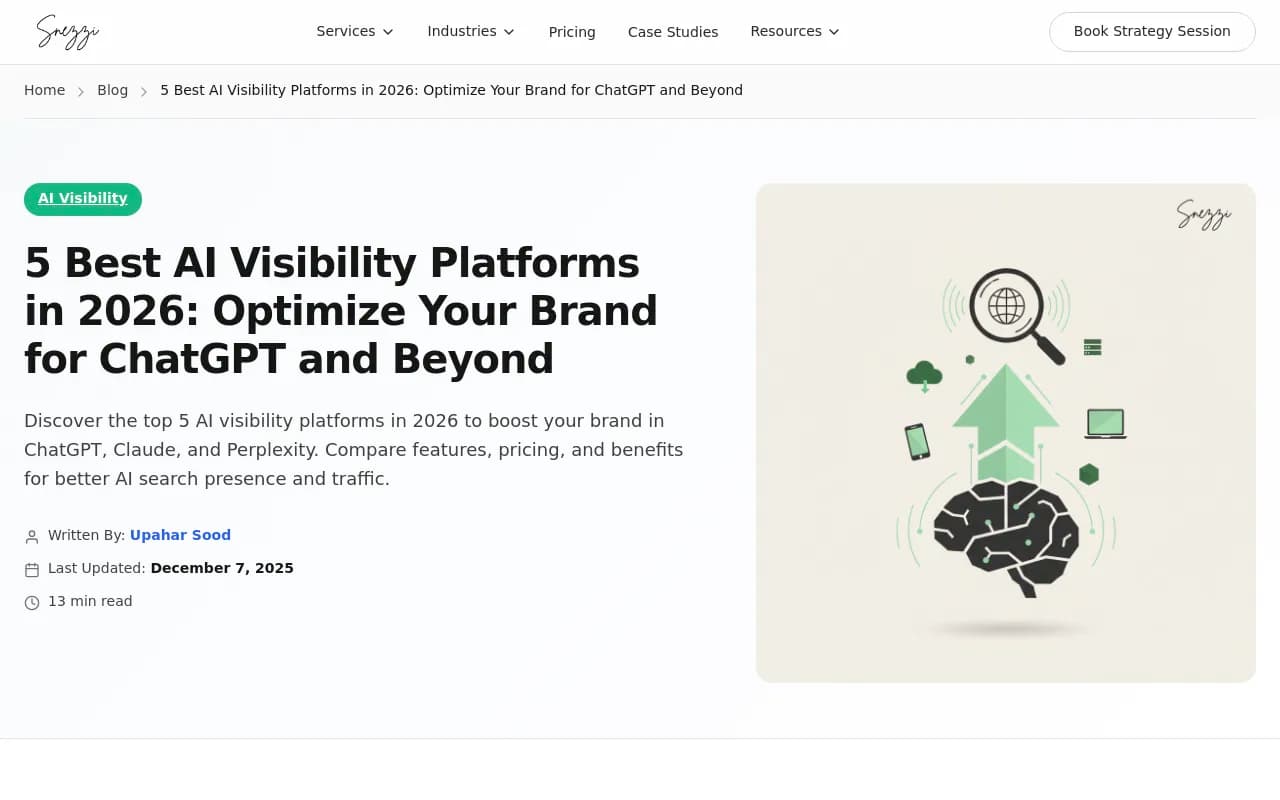Click the cloud upload icon in the illustration
This screenshot has height=800, width=1280.
click(925, 374)
